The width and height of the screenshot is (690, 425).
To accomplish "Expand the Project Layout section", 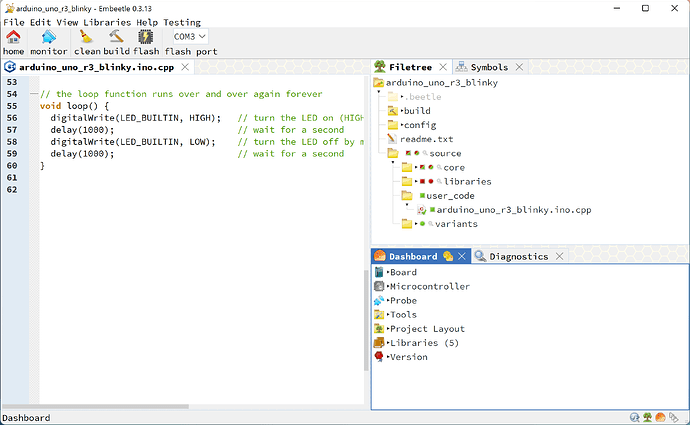I will [x=388, y=329].
